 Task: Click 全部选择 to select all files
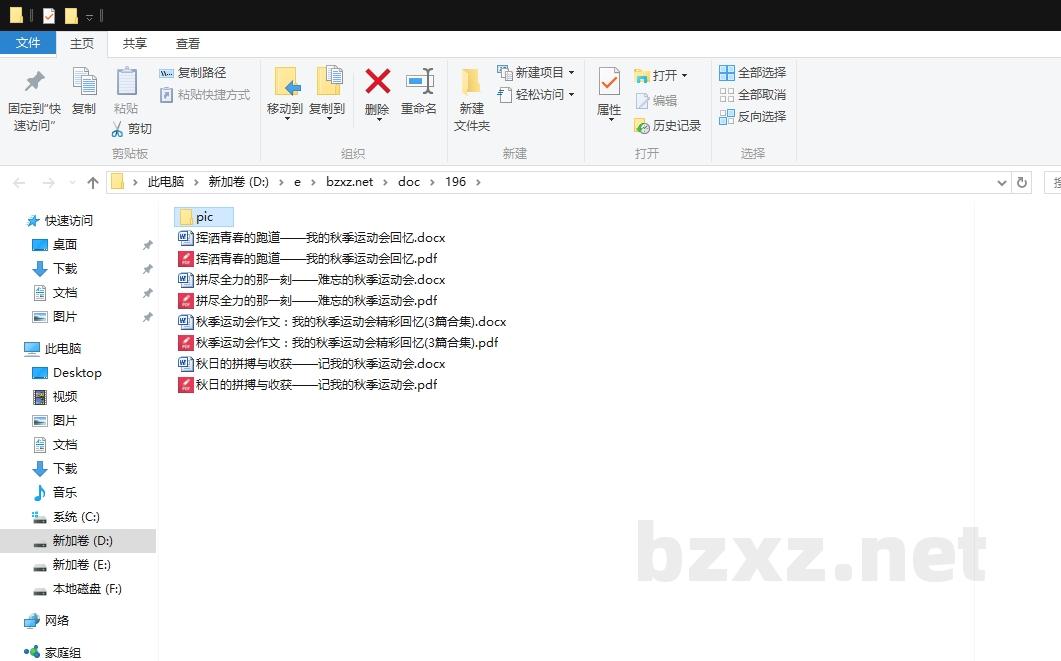click(x=752, y=72)
